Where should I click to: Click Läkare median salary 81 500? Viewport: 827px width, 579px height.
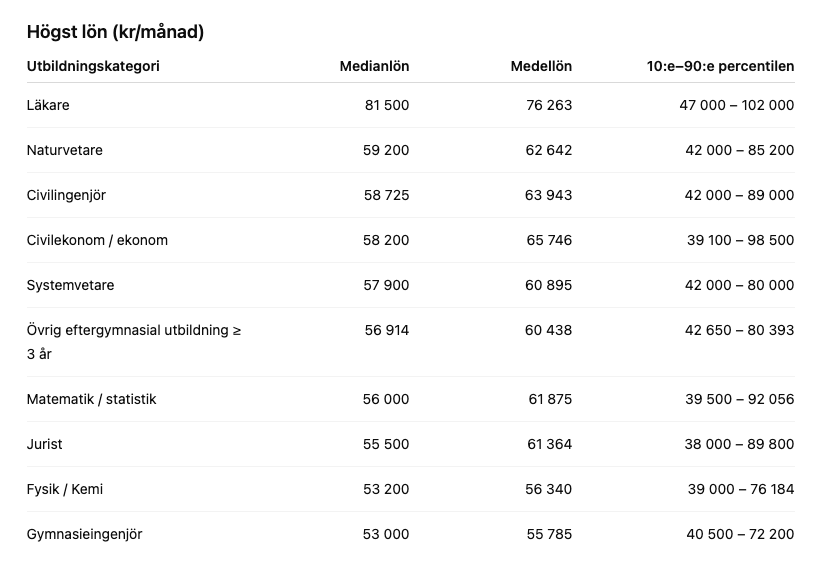coord(386,105)
